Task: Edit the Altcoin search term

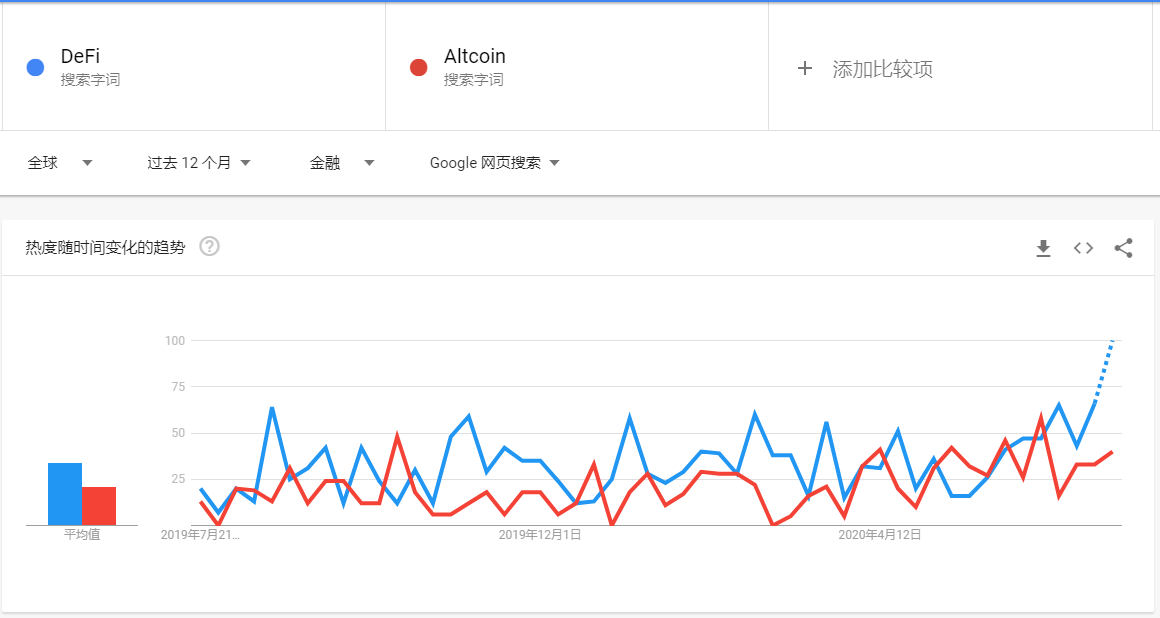Action: [474, 56]
